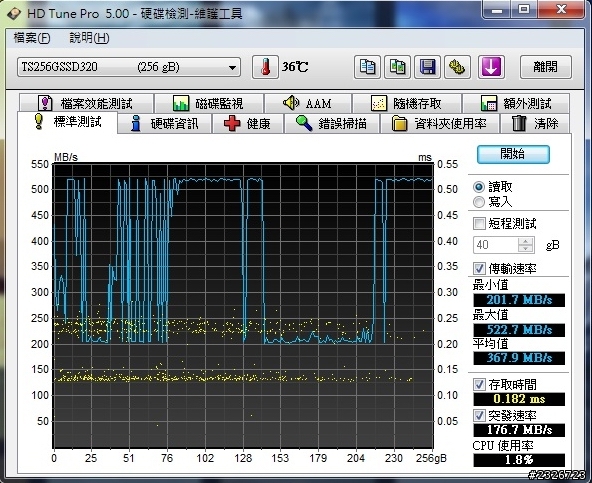Screen dimensions: 592x483
Task: Switch to the 硬碟資訊 tab
Action: coord(165,123)
